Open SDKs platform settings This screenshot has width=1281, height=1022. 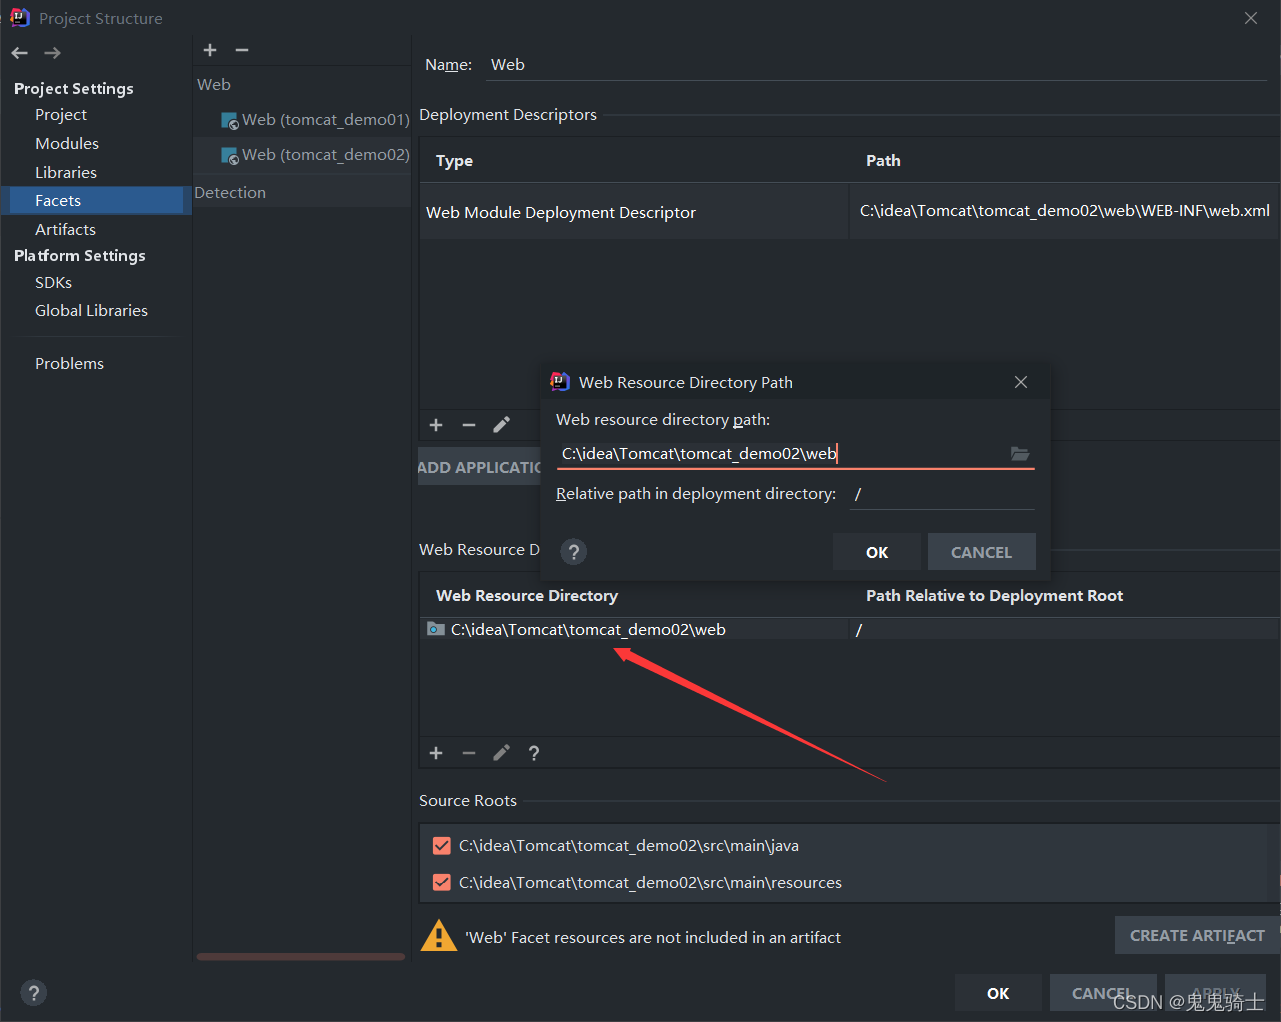point(54,283)
